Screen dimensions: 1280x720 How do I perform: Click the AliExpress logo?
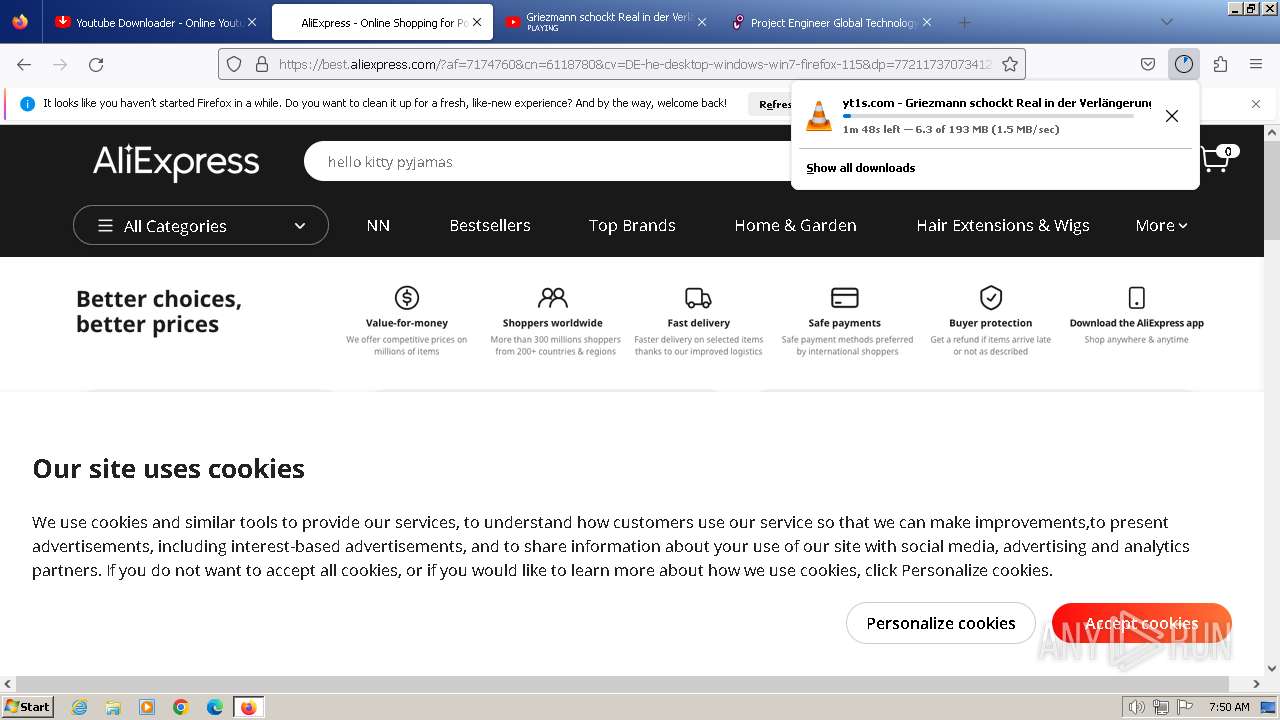click(176, 162)
